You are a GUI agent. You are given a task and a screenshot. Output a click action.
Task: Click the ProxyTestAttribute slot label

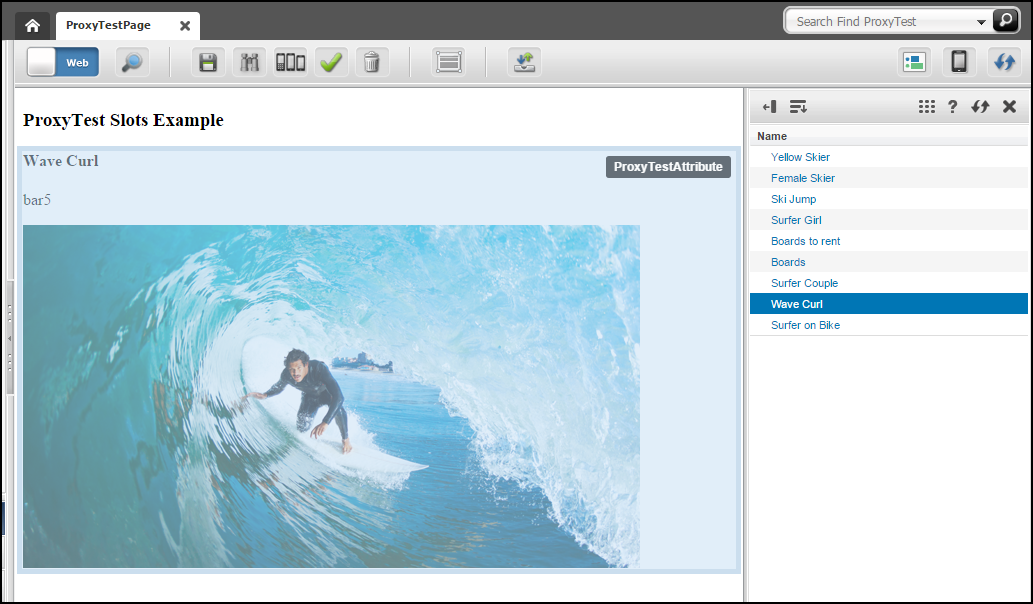click(668, 167)
